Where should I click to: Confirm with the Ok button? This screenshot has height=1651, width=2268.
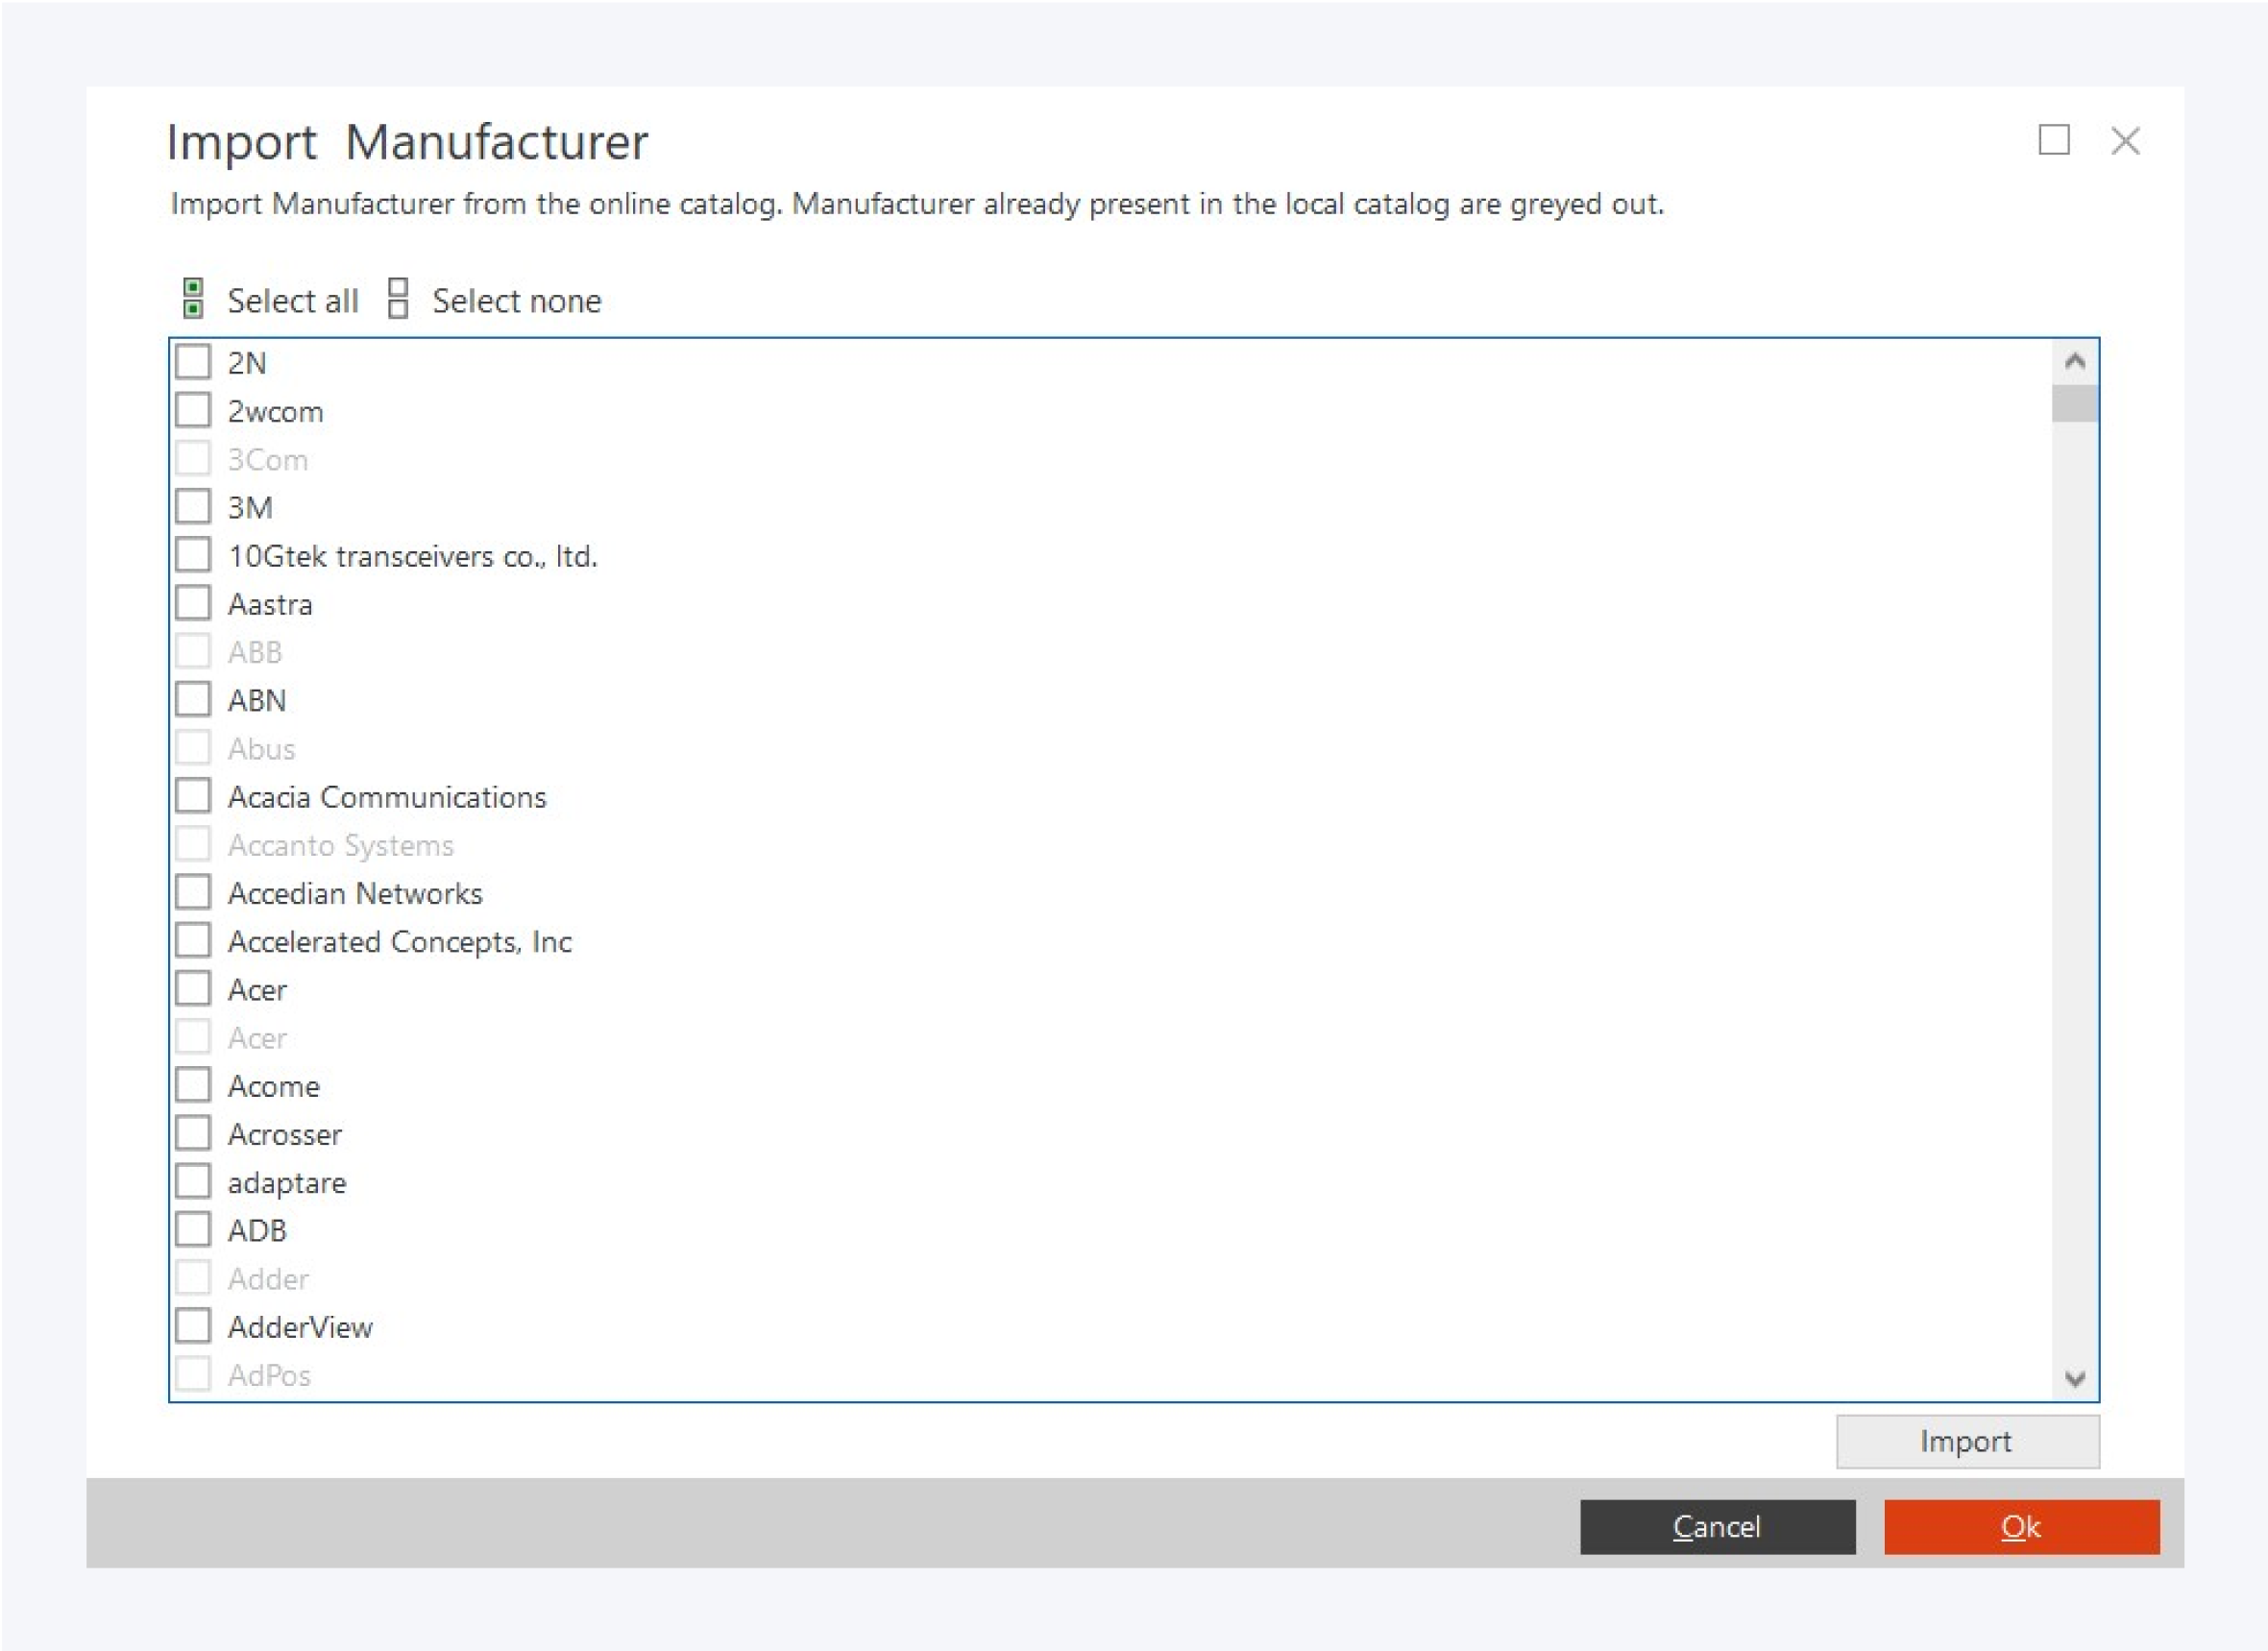click(2021, 1527)
